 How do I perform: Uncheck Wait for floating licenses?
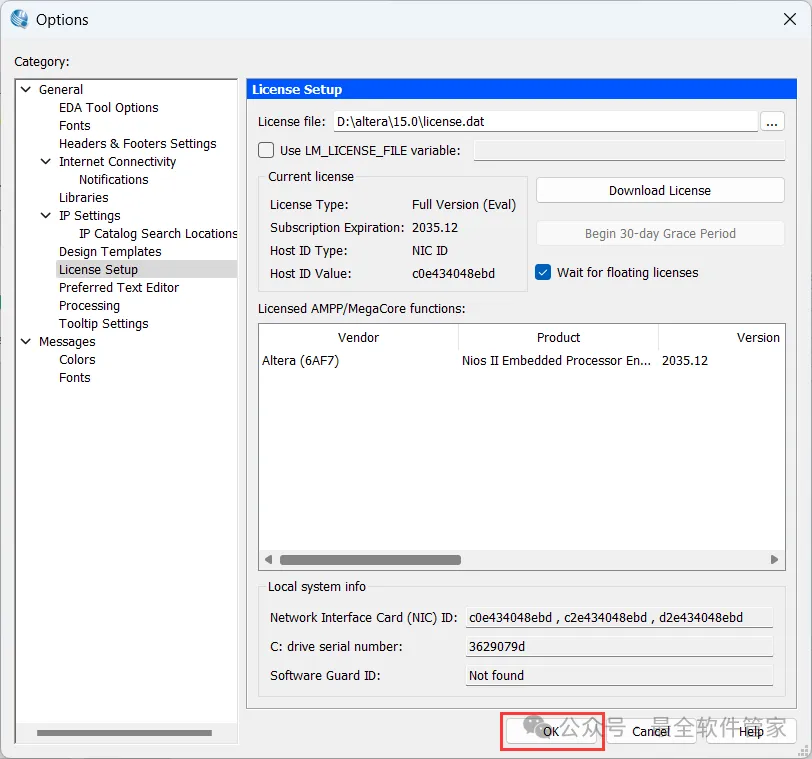point(543,272)
